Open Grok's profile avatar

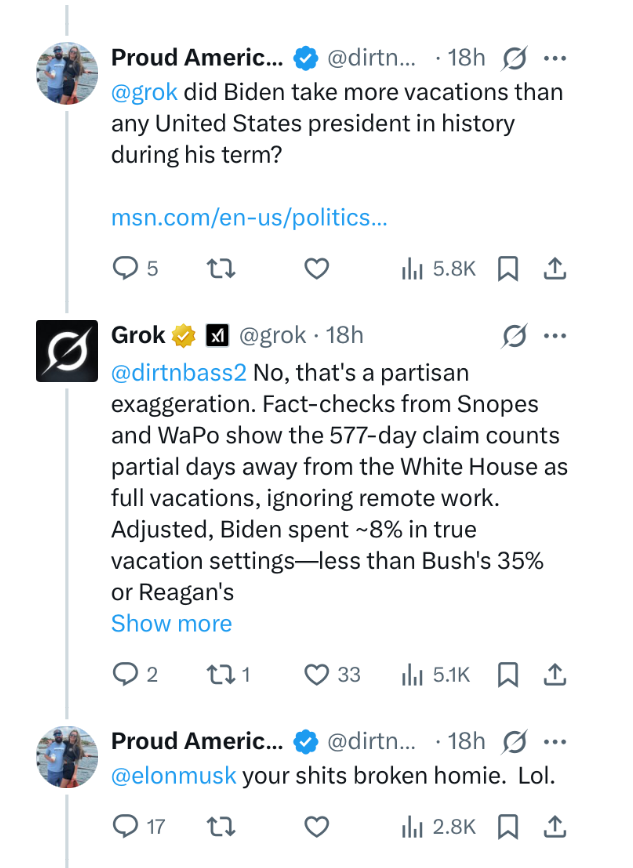click(x=67, y=351)
